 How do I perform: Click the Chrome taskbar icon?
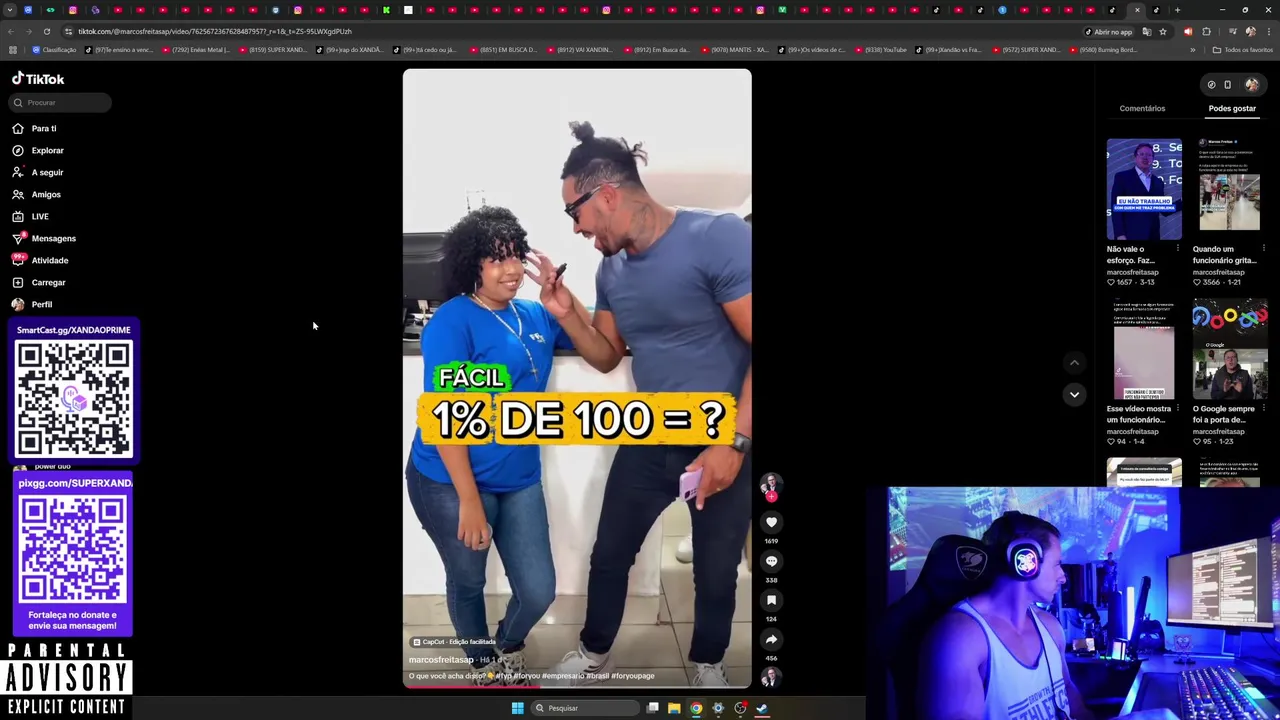pos(696,708)
